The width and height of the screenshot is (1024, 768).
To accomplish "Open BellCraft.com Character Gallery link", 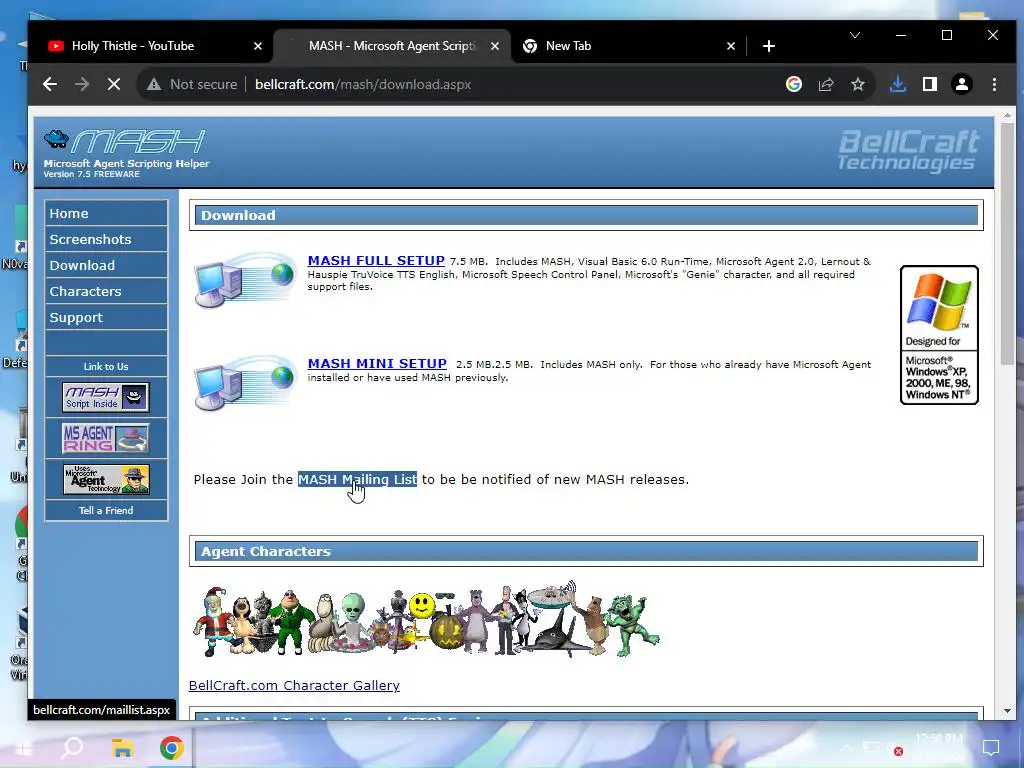I will (294, 686).
